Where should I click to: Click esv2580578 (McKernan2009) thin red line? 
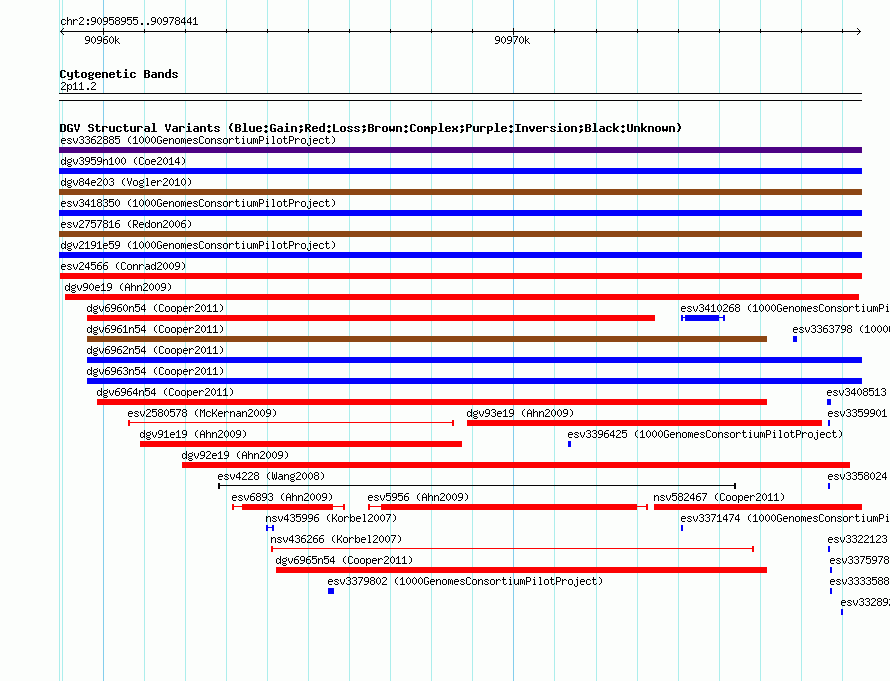291,423
